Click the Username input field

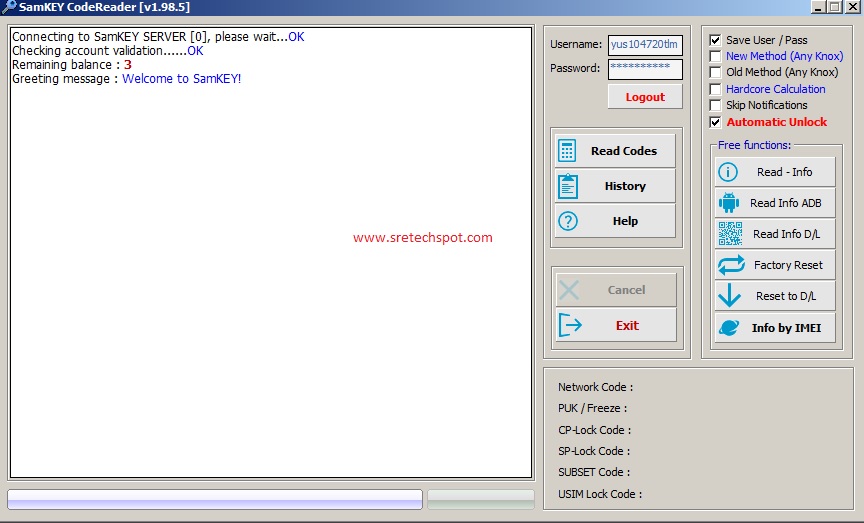[x=645, y=45]
